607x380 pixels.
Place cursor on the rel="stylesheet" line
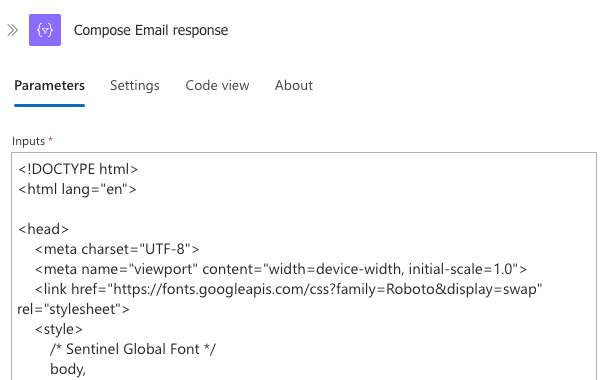(x=74, y=310)
